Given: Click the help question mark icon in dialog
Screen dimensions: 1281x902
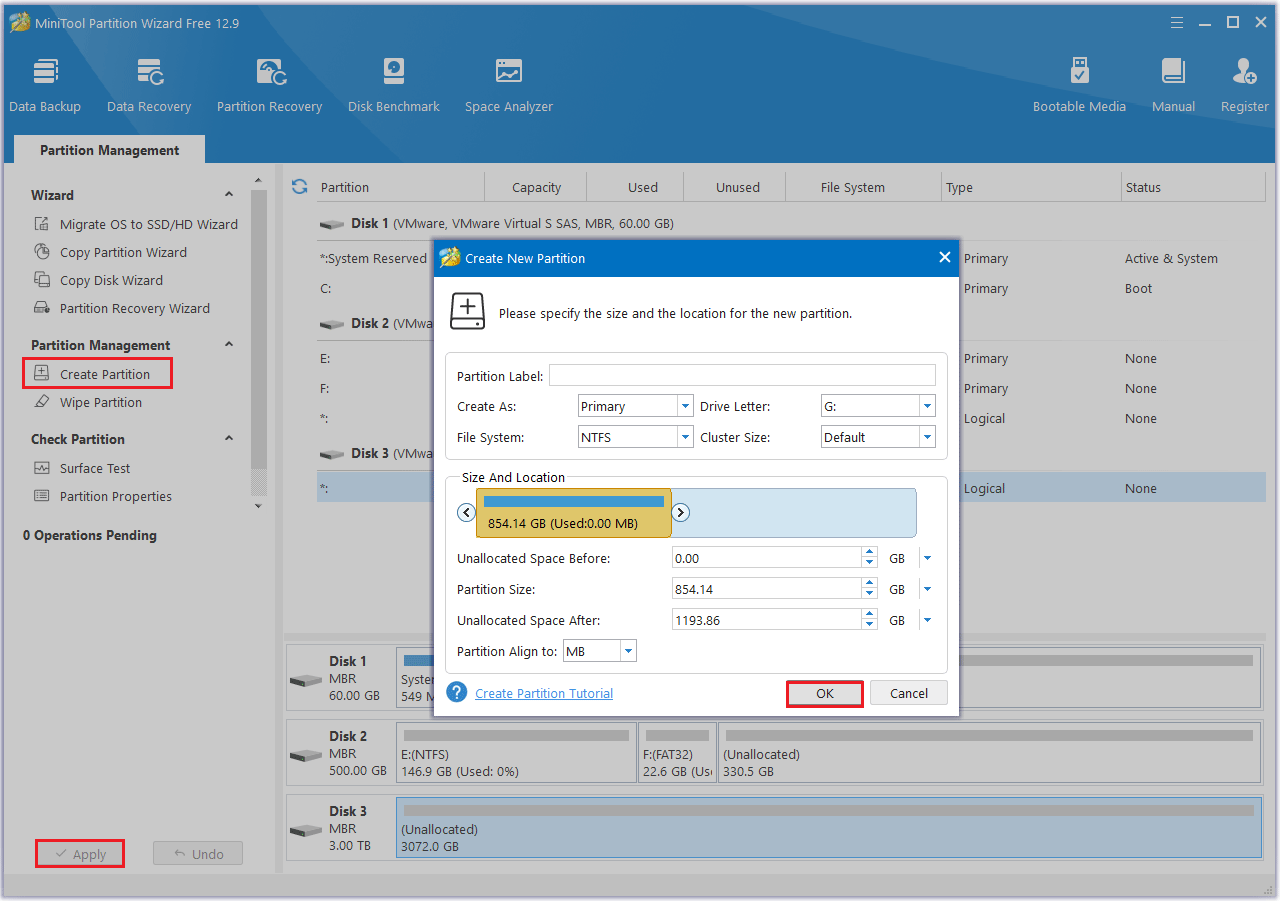Looking at the screenshot, I should click(x=457, y=692).
